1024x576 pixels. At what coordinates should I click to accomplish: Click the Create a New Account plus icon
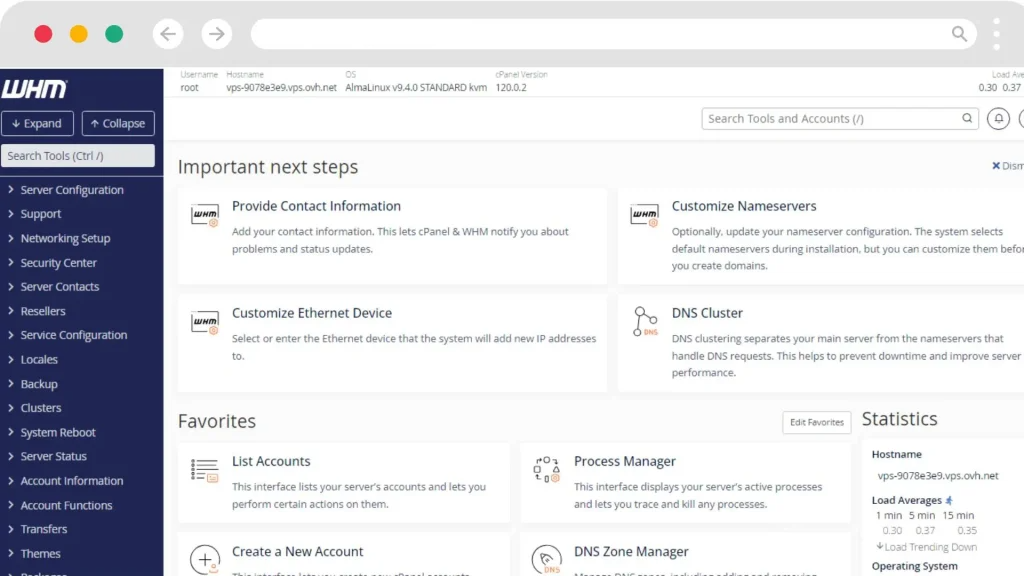point(204,558)
